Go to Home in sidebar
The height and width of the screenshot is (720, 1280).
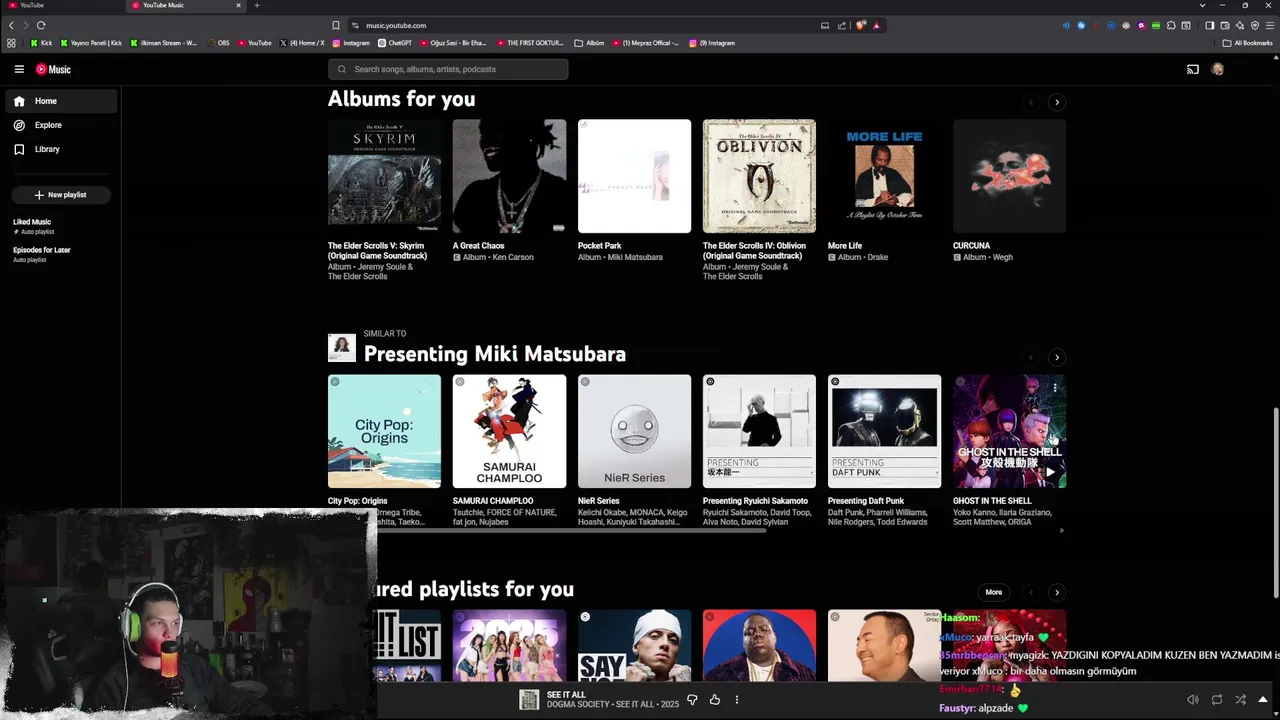tap(61, 101)
